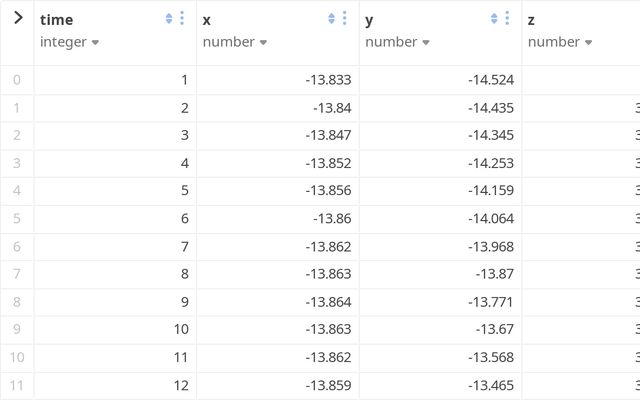640x400 pixels.
Task: Change z column number type dropdown
Action: pos(560,42)
